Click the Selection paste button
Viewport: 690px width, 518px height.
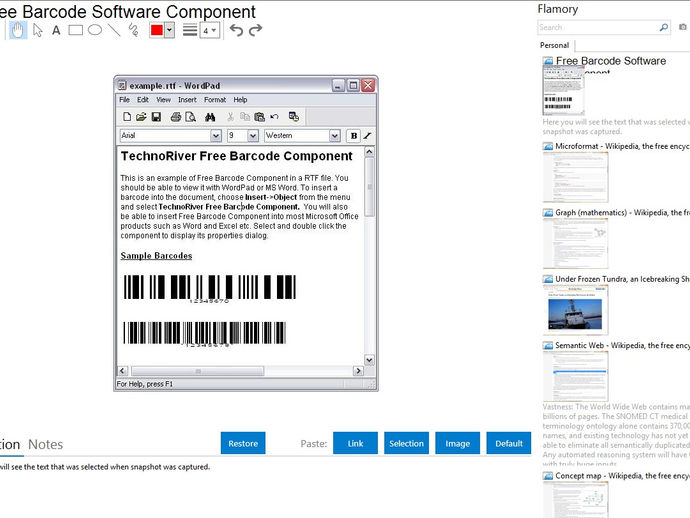click(x=406, y=443)
